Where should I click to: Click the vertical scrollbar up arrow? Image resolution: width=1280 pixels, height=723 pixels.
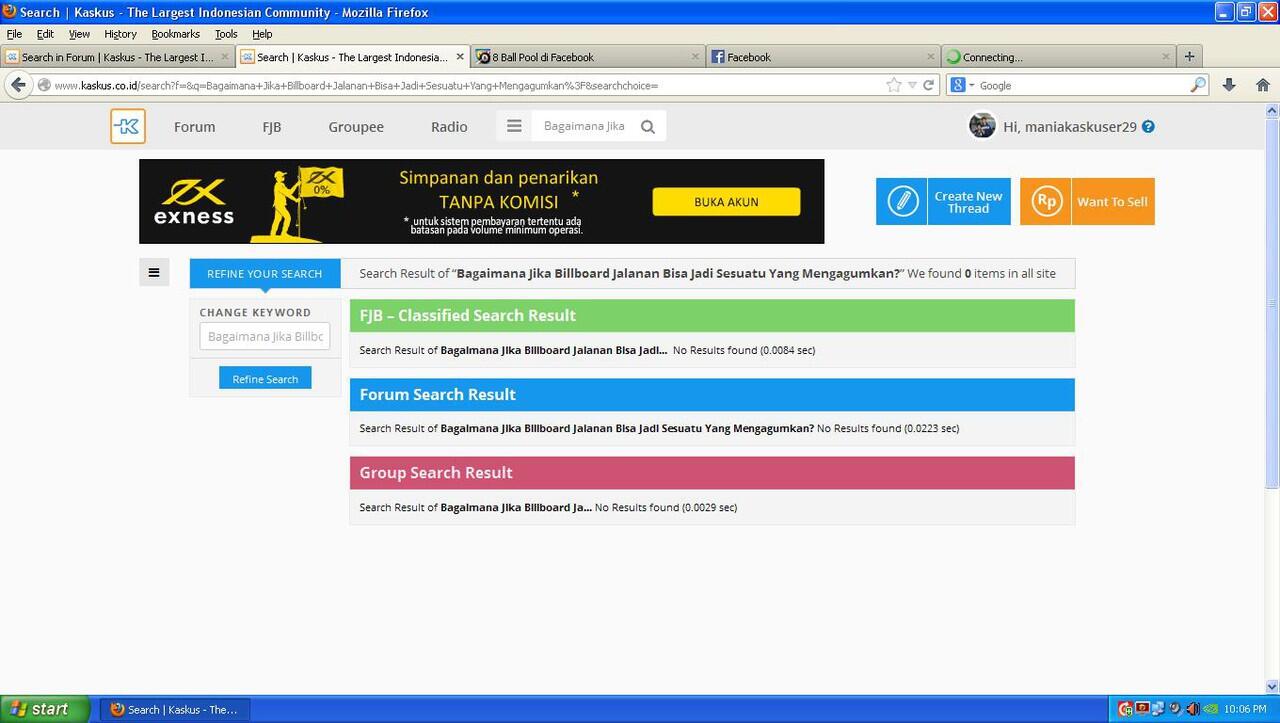[x=1272, y=110]
